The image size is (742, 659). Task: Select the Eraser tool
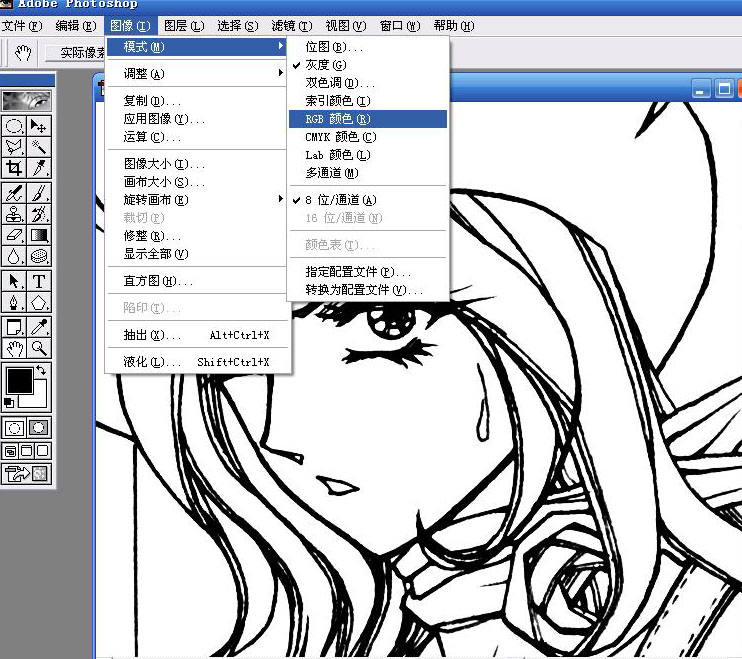tap(14, 235)
